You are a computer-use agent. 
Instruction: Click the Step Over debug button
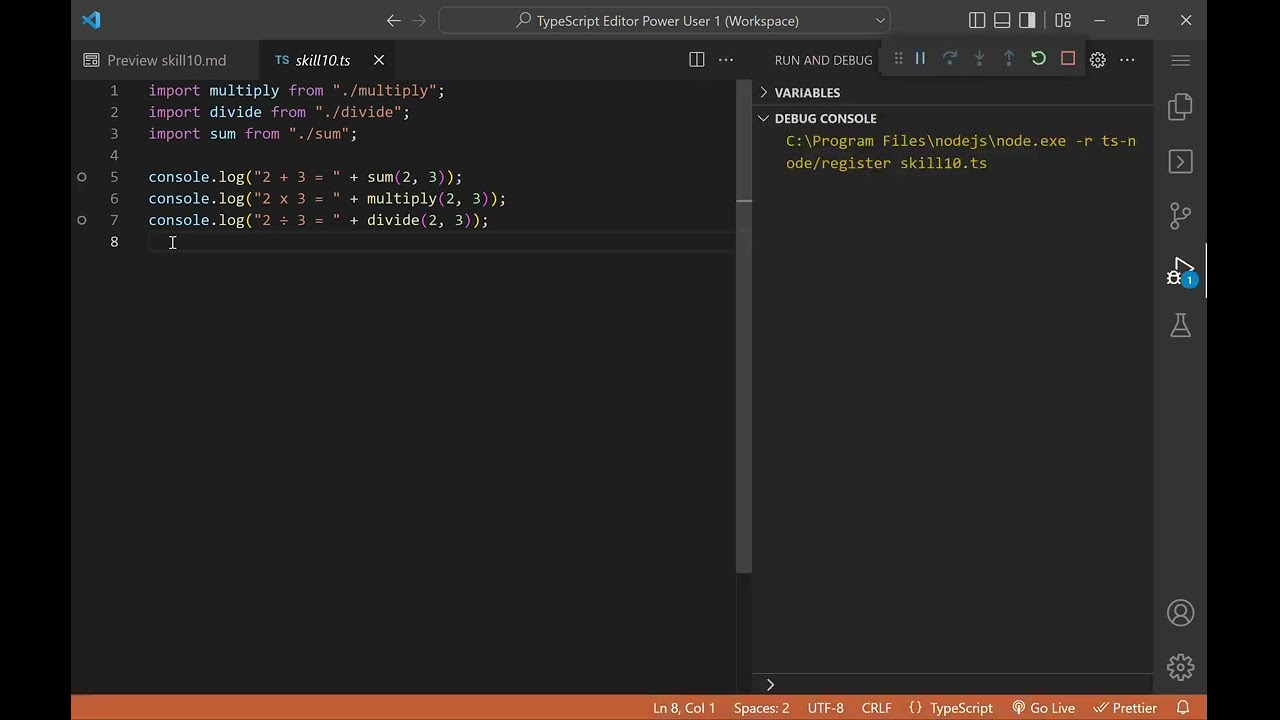[x=950, y=59]
